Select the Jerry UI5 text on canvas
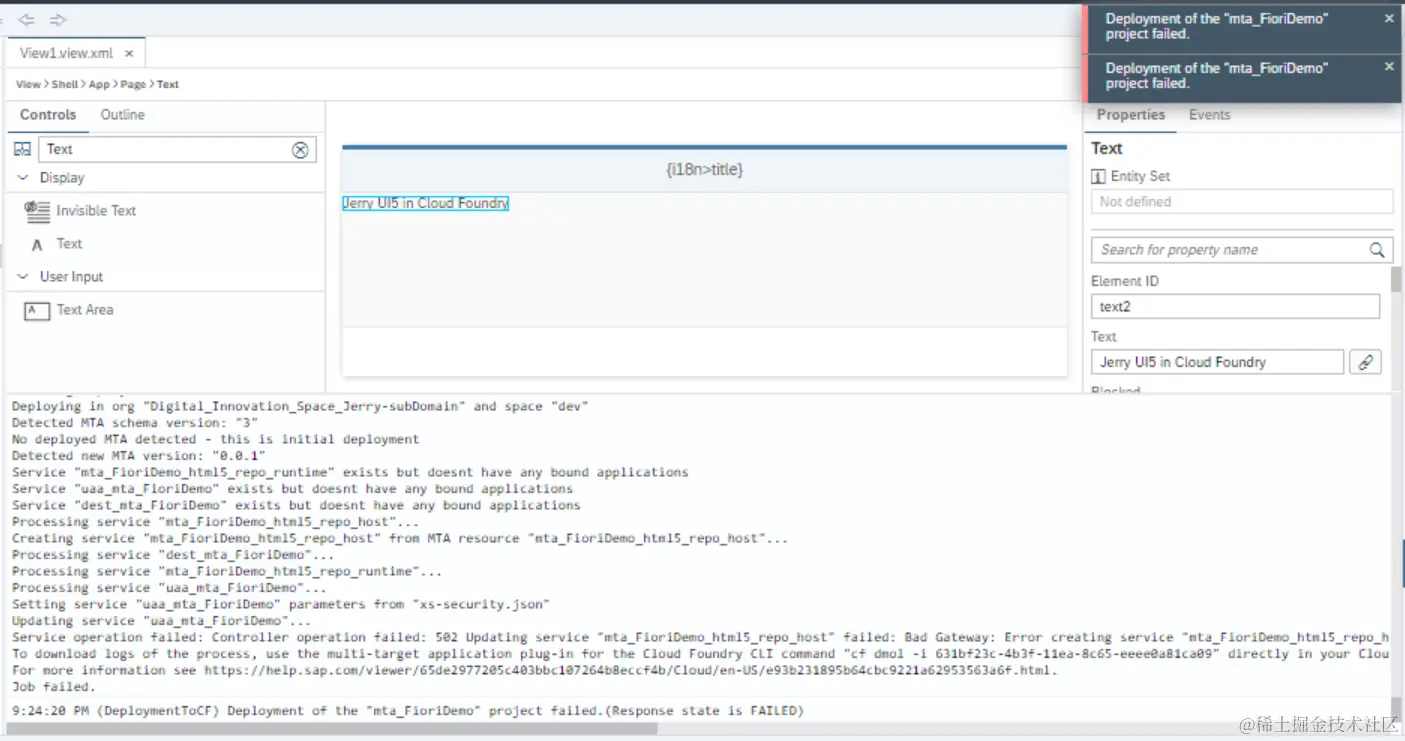1405x741 pixels. [x=426, y=203]
